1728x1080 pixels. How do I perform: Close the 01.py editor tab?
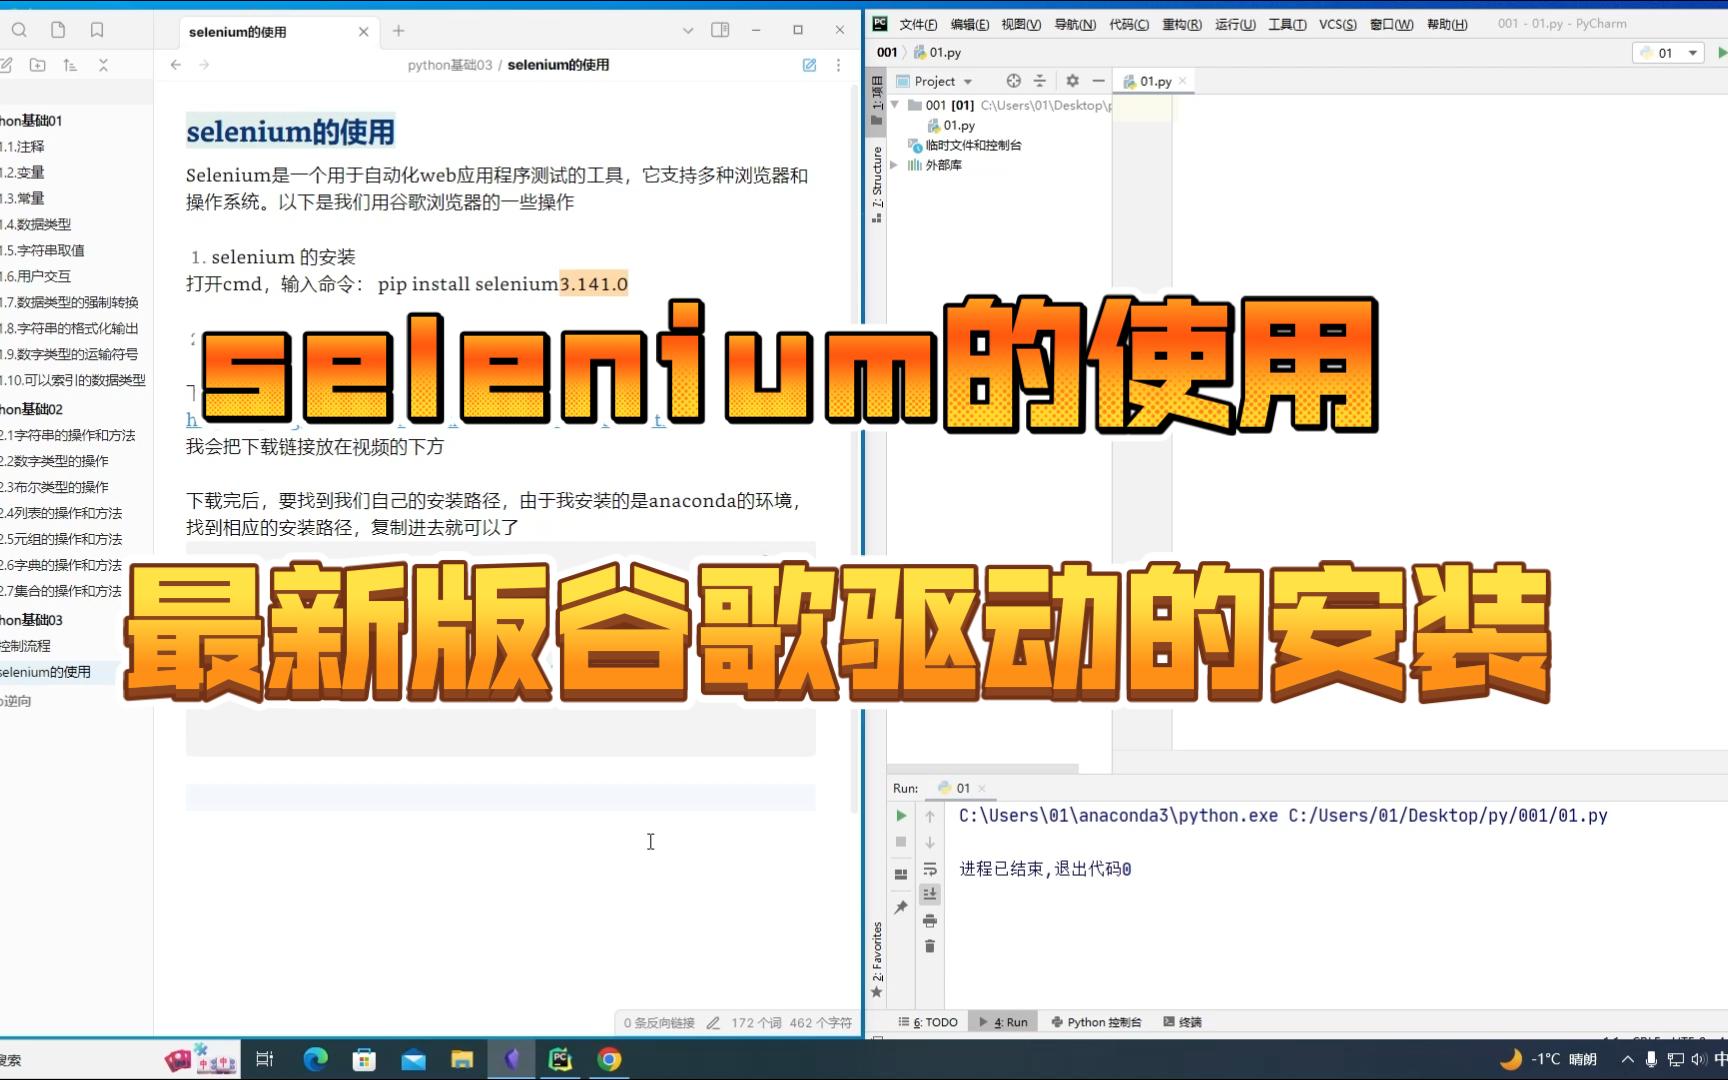click(1182, 81)
